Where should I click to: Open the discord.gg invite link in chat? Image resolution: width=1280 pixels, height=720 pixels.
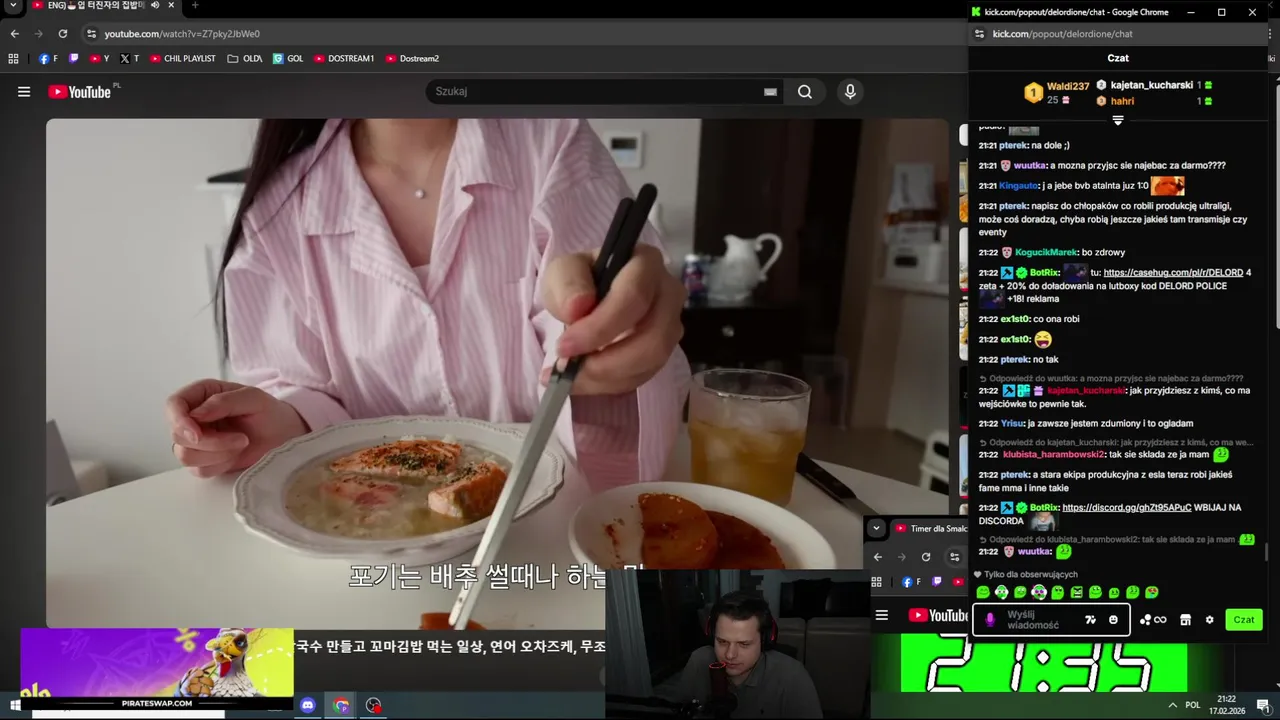(1127, 507)
